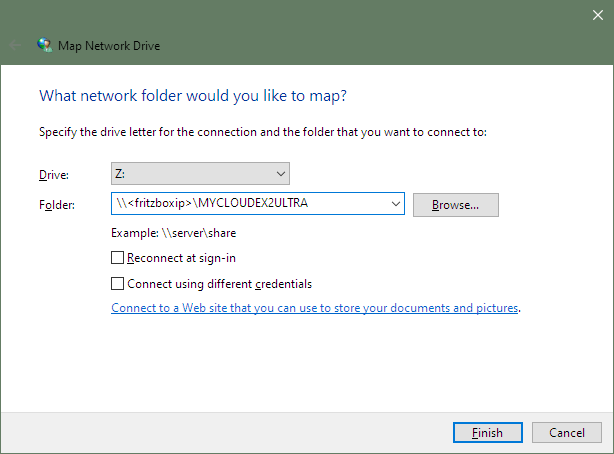
Task: Click the Map Network Drive globe icon
Action: [x=45, y=45]
